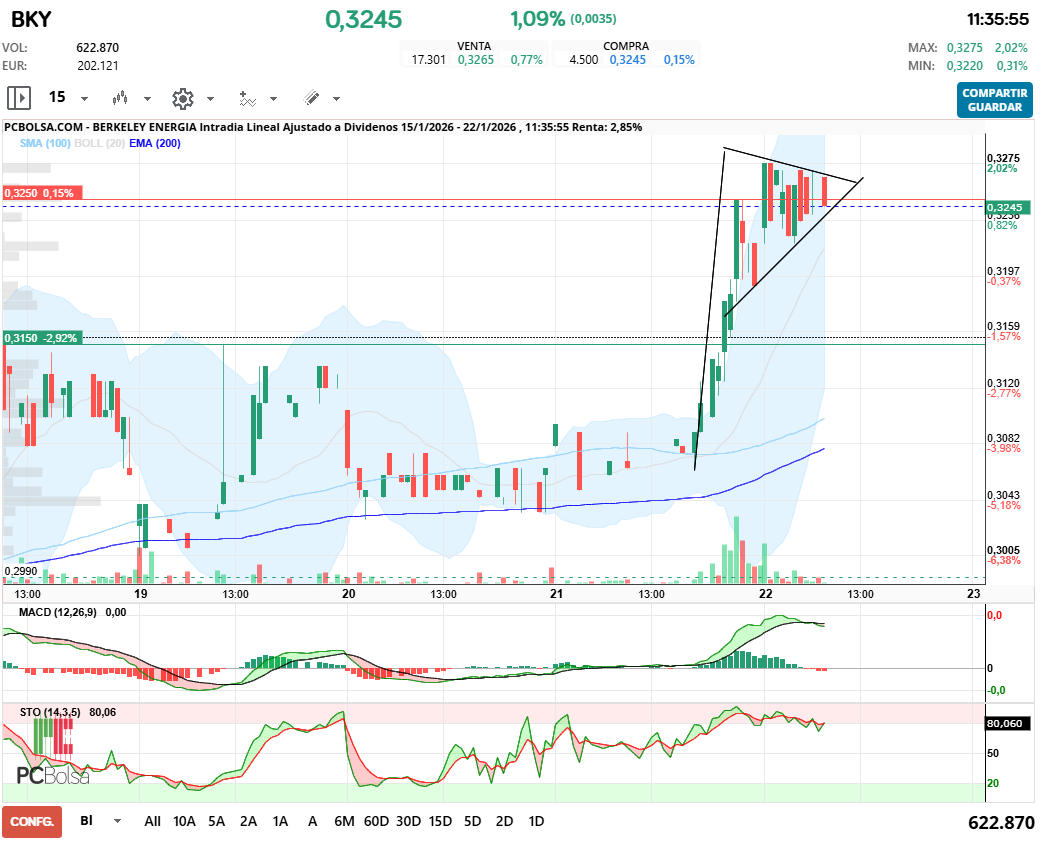
Task: Expand the chart type dropdown arrow
Action: (x=147, y=99)
